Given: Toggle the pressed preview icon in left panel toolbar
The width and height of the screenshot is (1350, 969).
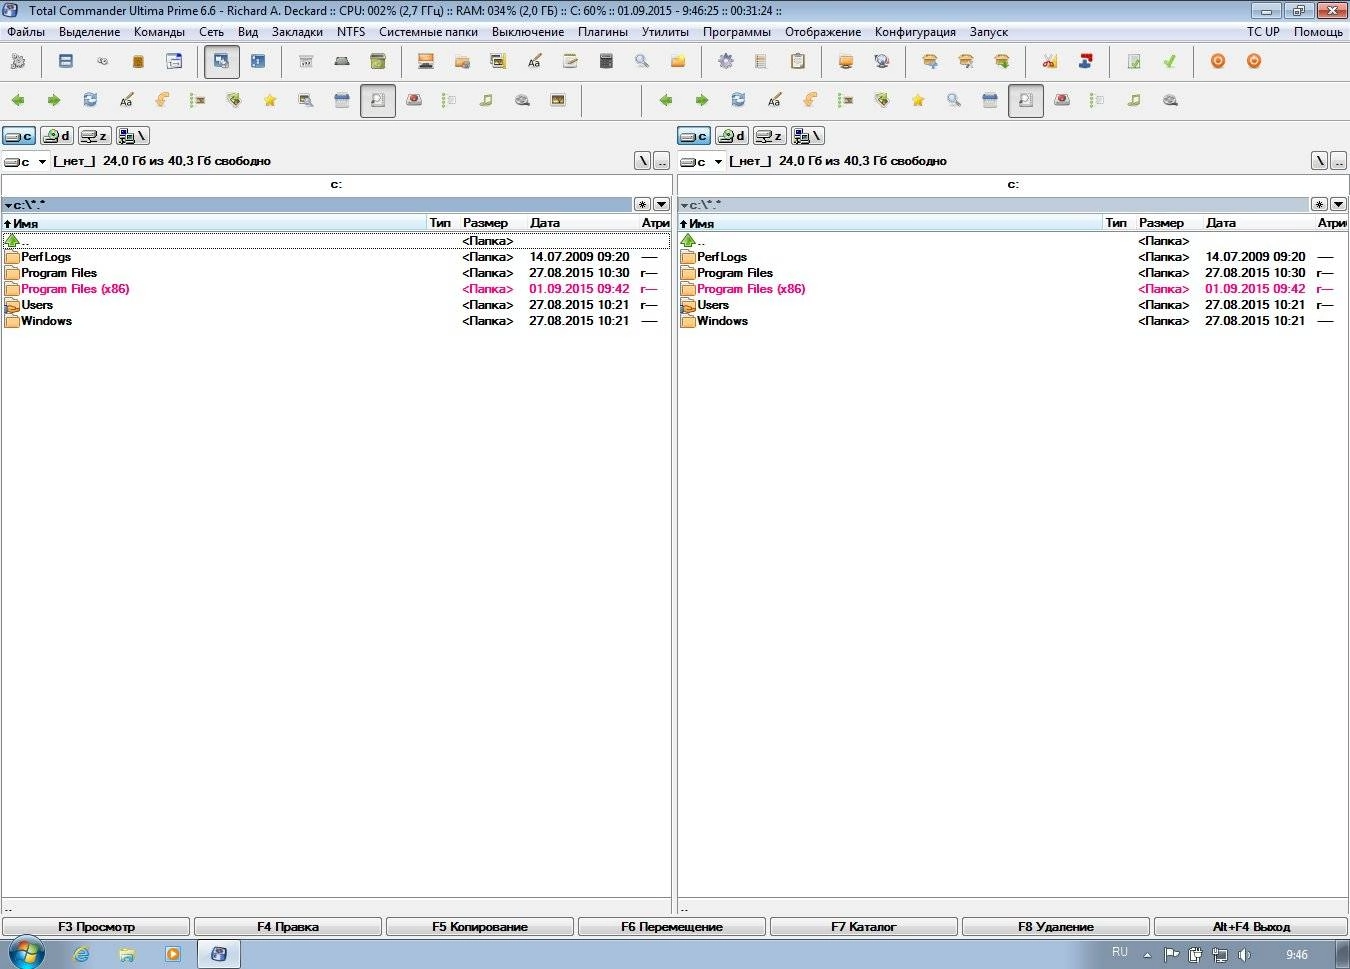Looking at the screenshot, I should tap(378, 100).
